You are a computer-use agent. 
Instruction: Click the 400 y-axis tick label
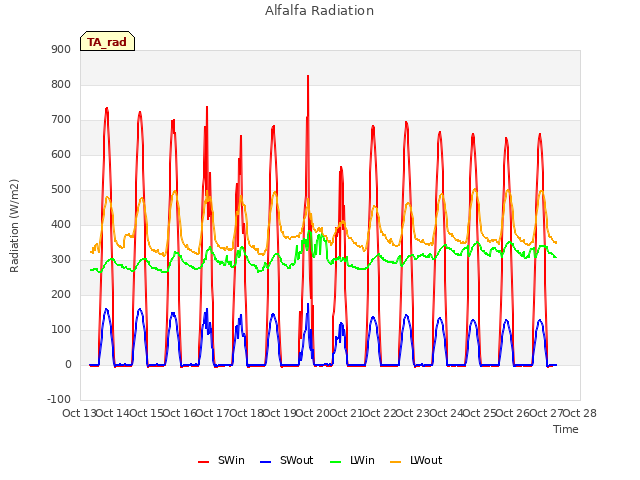click(61, 224)
